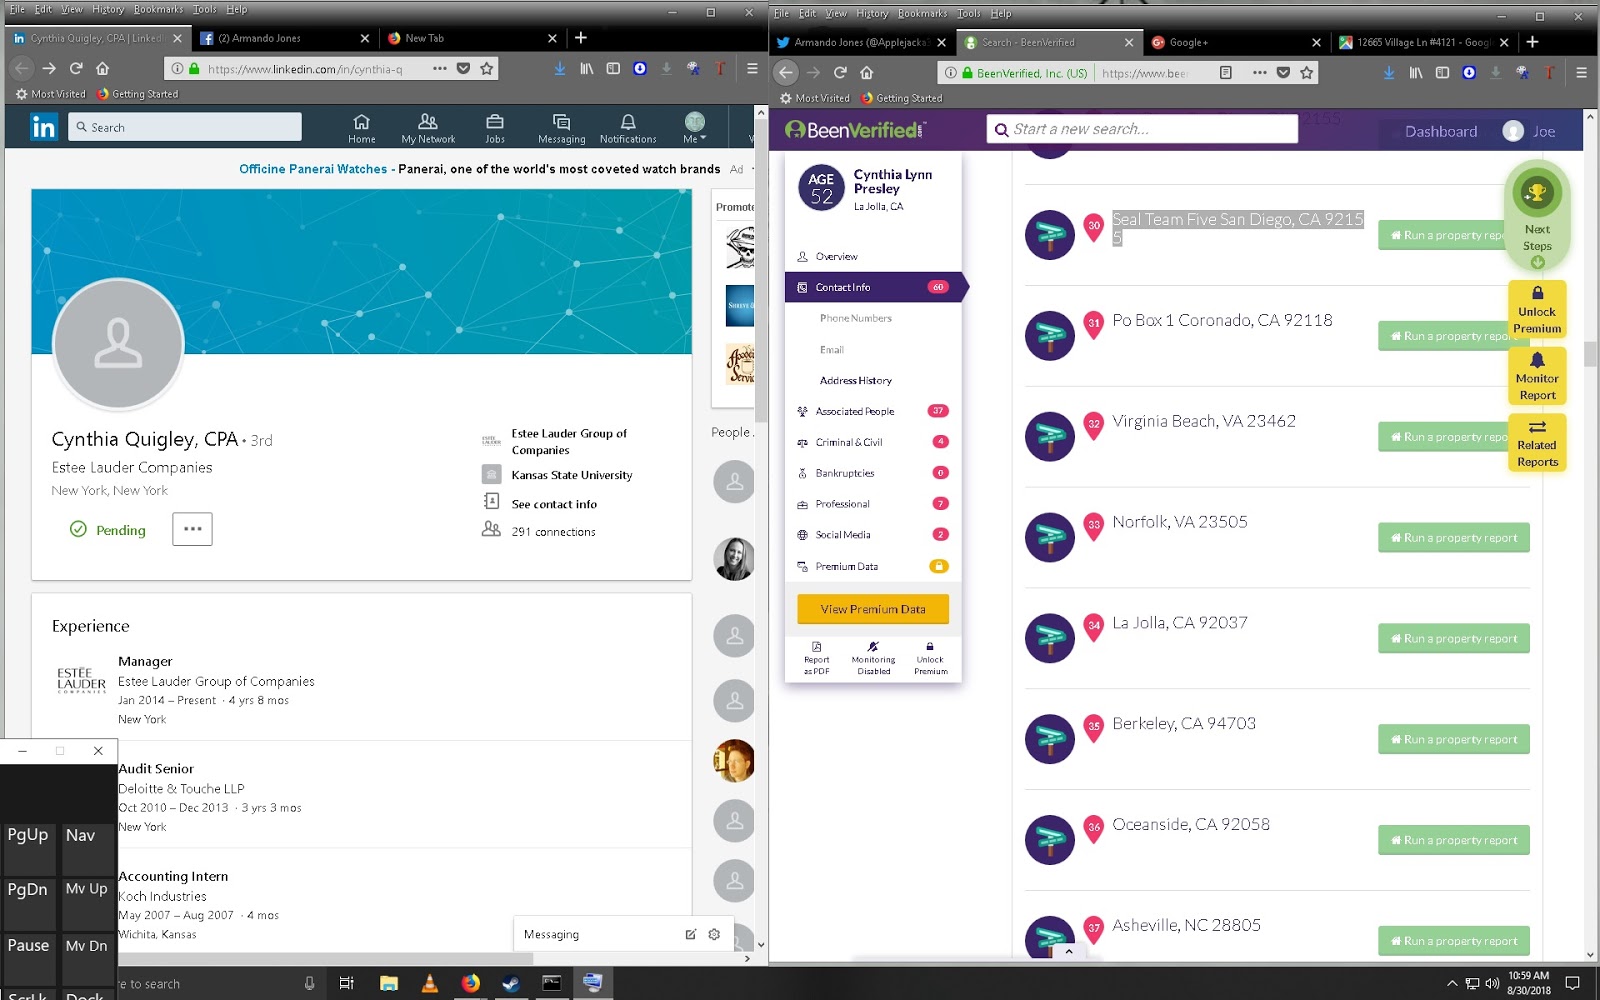1600x1000 pixels.
Task: Open History menu in left Firefox window
Action: pos(108,9)
